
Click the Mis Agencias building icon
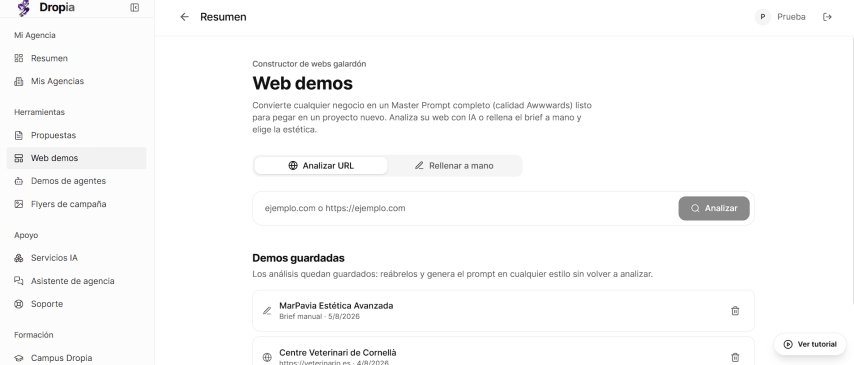(x=19, y=81)
